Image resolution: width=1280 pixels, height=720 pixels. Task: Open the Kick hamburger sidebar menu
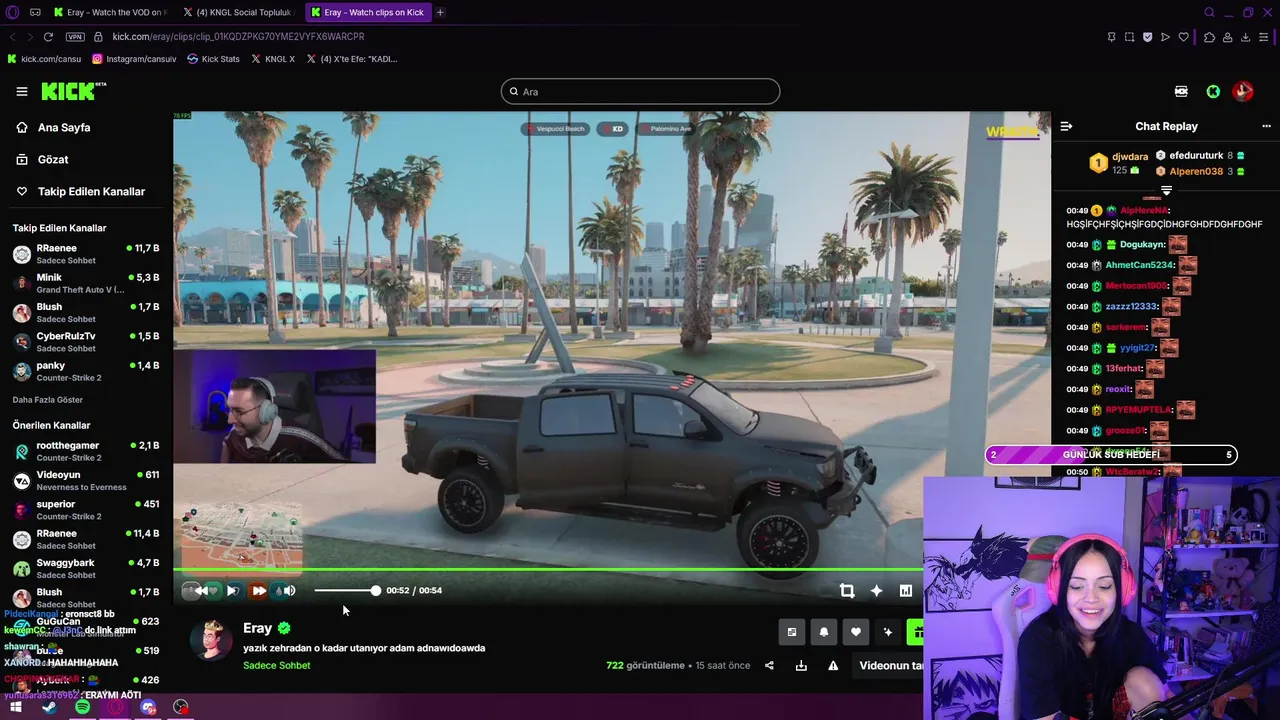click(22, 91)
